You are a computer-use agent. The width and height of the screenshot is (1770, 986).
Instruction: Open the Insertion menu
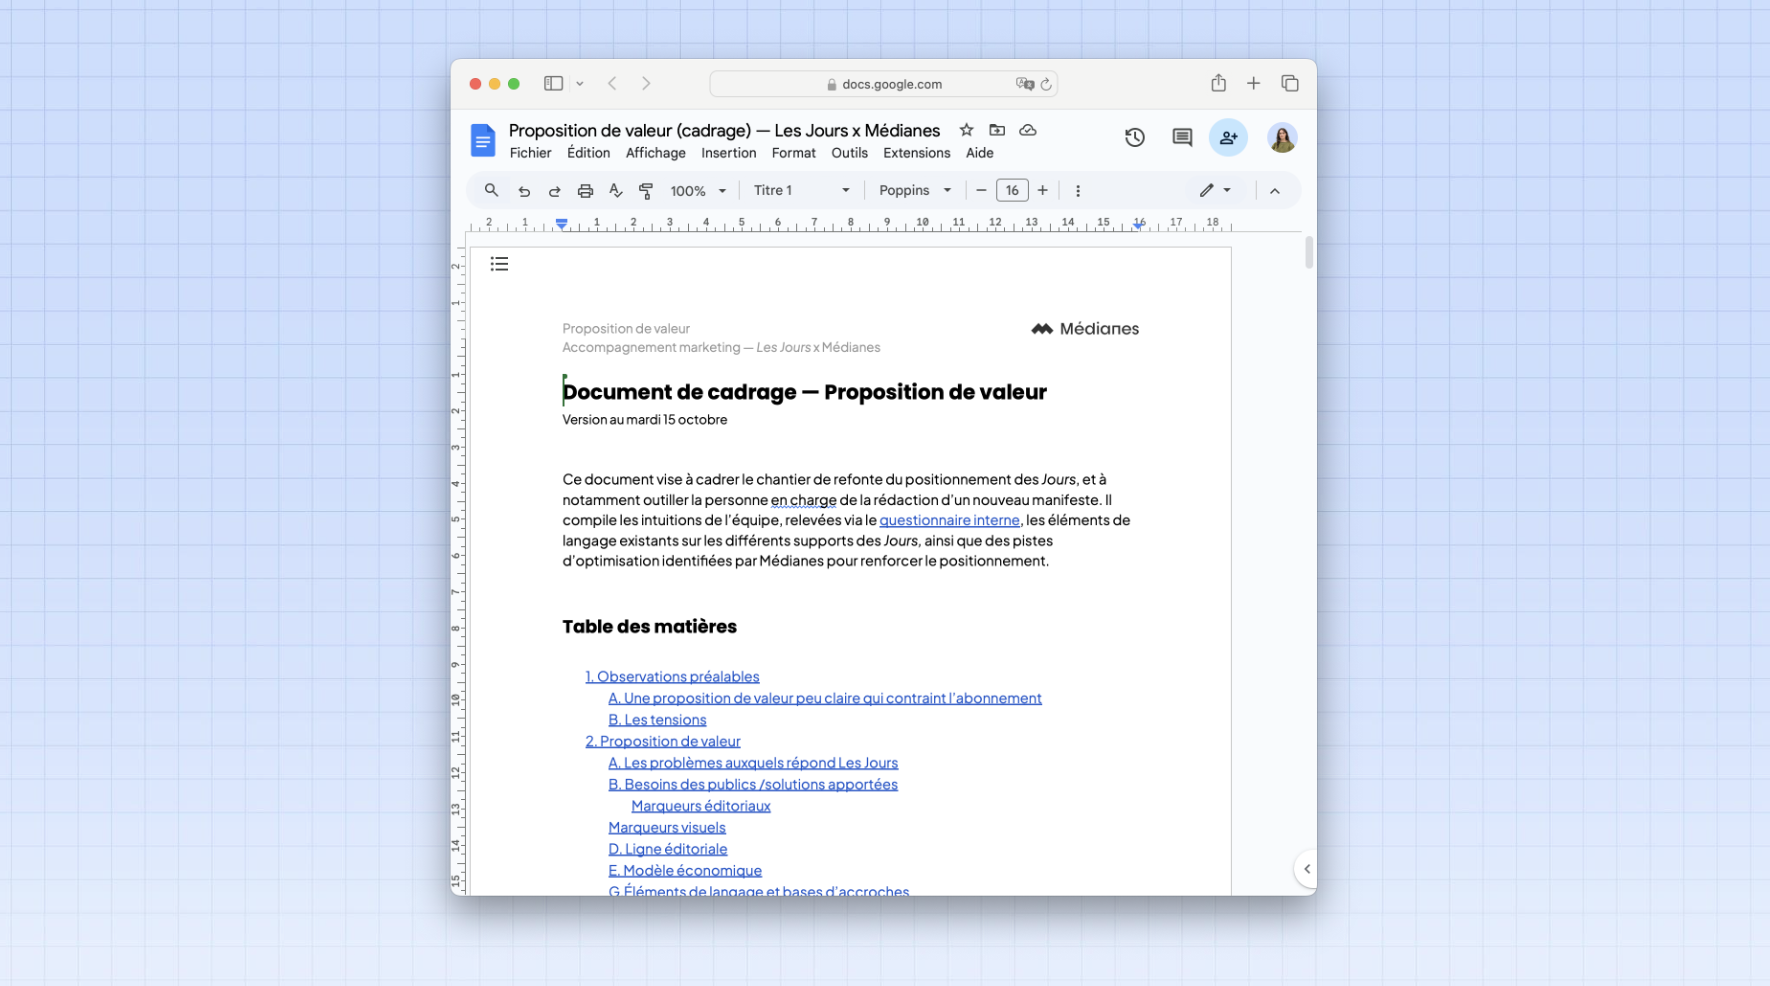pyautogui.click(x=728, y=153)
